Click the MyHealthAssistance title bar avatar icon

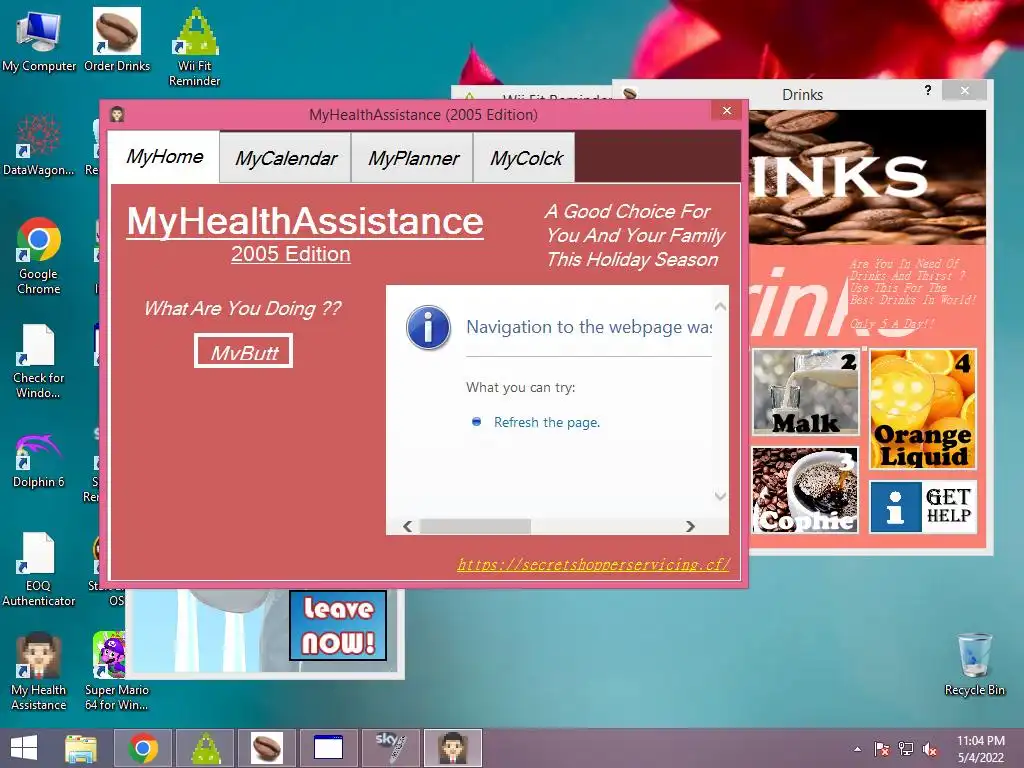coord(118,115)
